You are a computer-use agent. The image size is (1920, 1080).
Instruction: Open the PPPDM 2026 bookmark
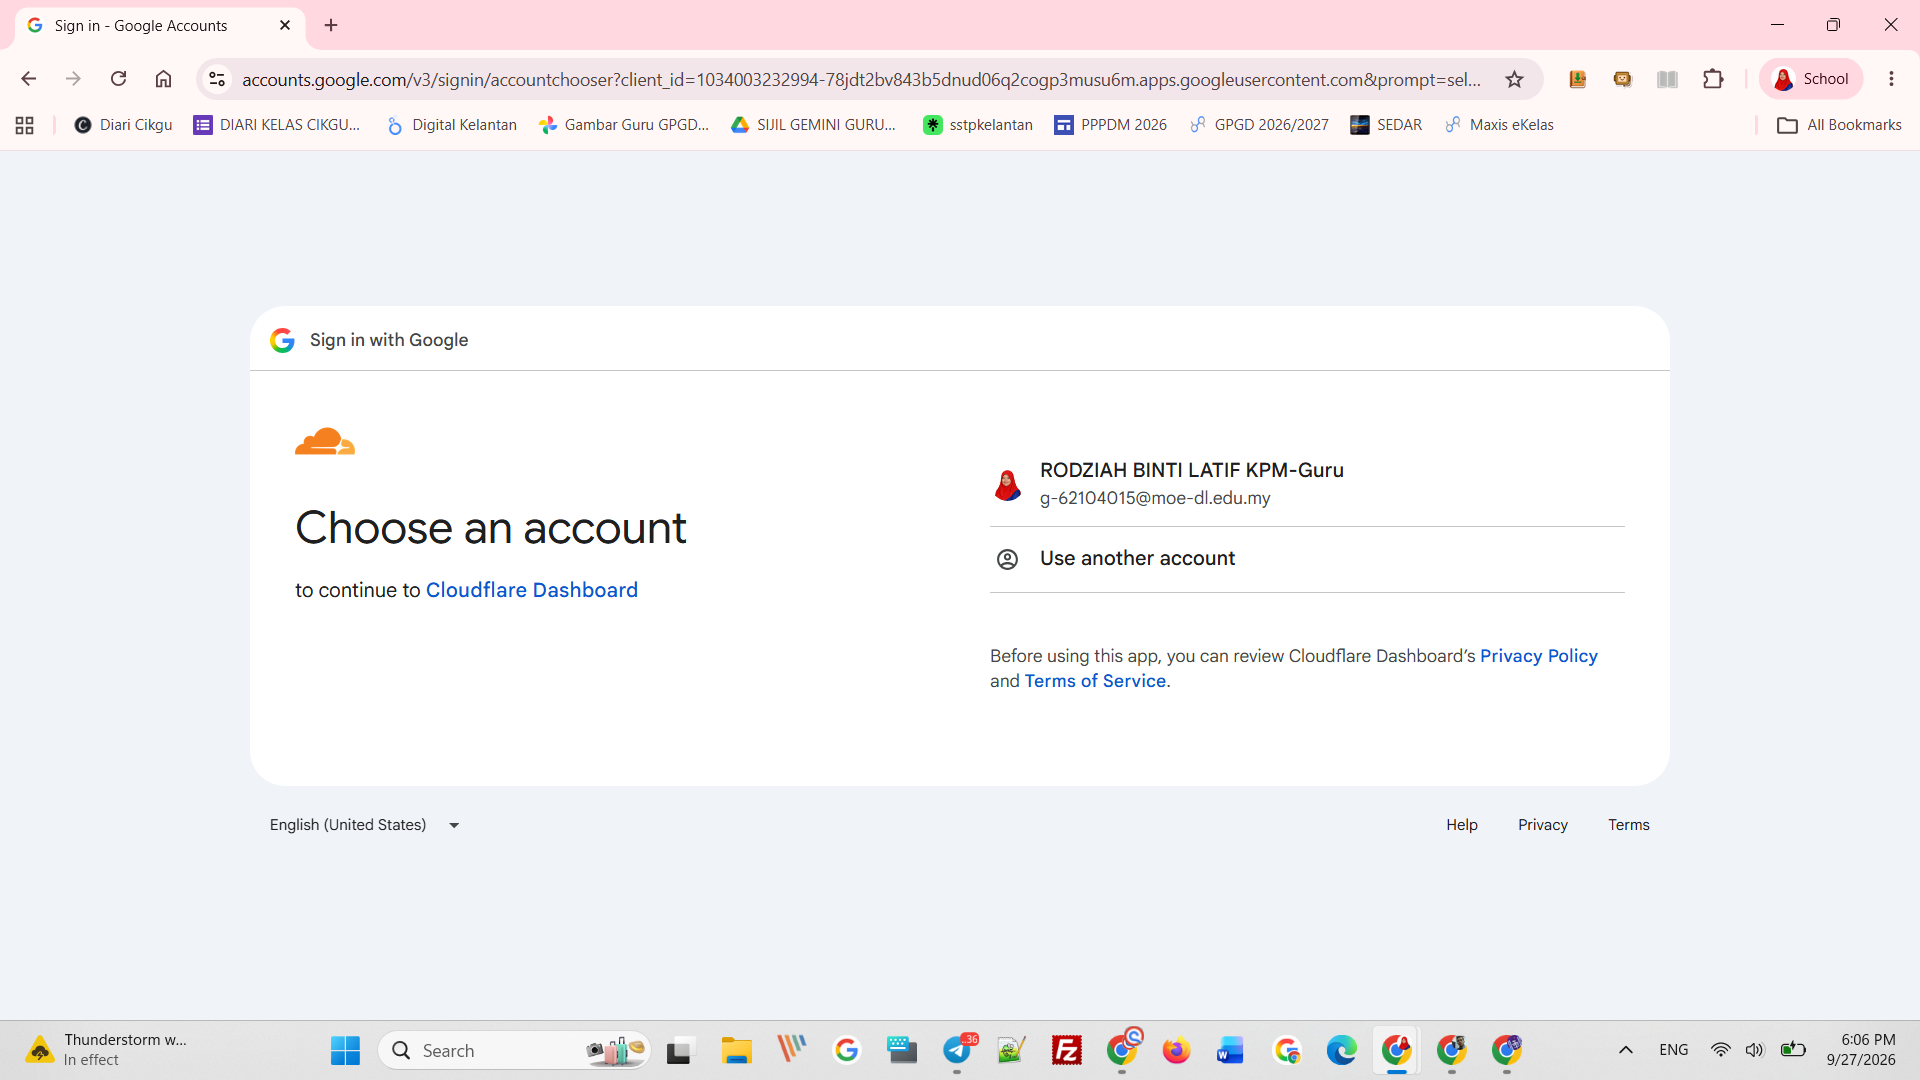1111,125
